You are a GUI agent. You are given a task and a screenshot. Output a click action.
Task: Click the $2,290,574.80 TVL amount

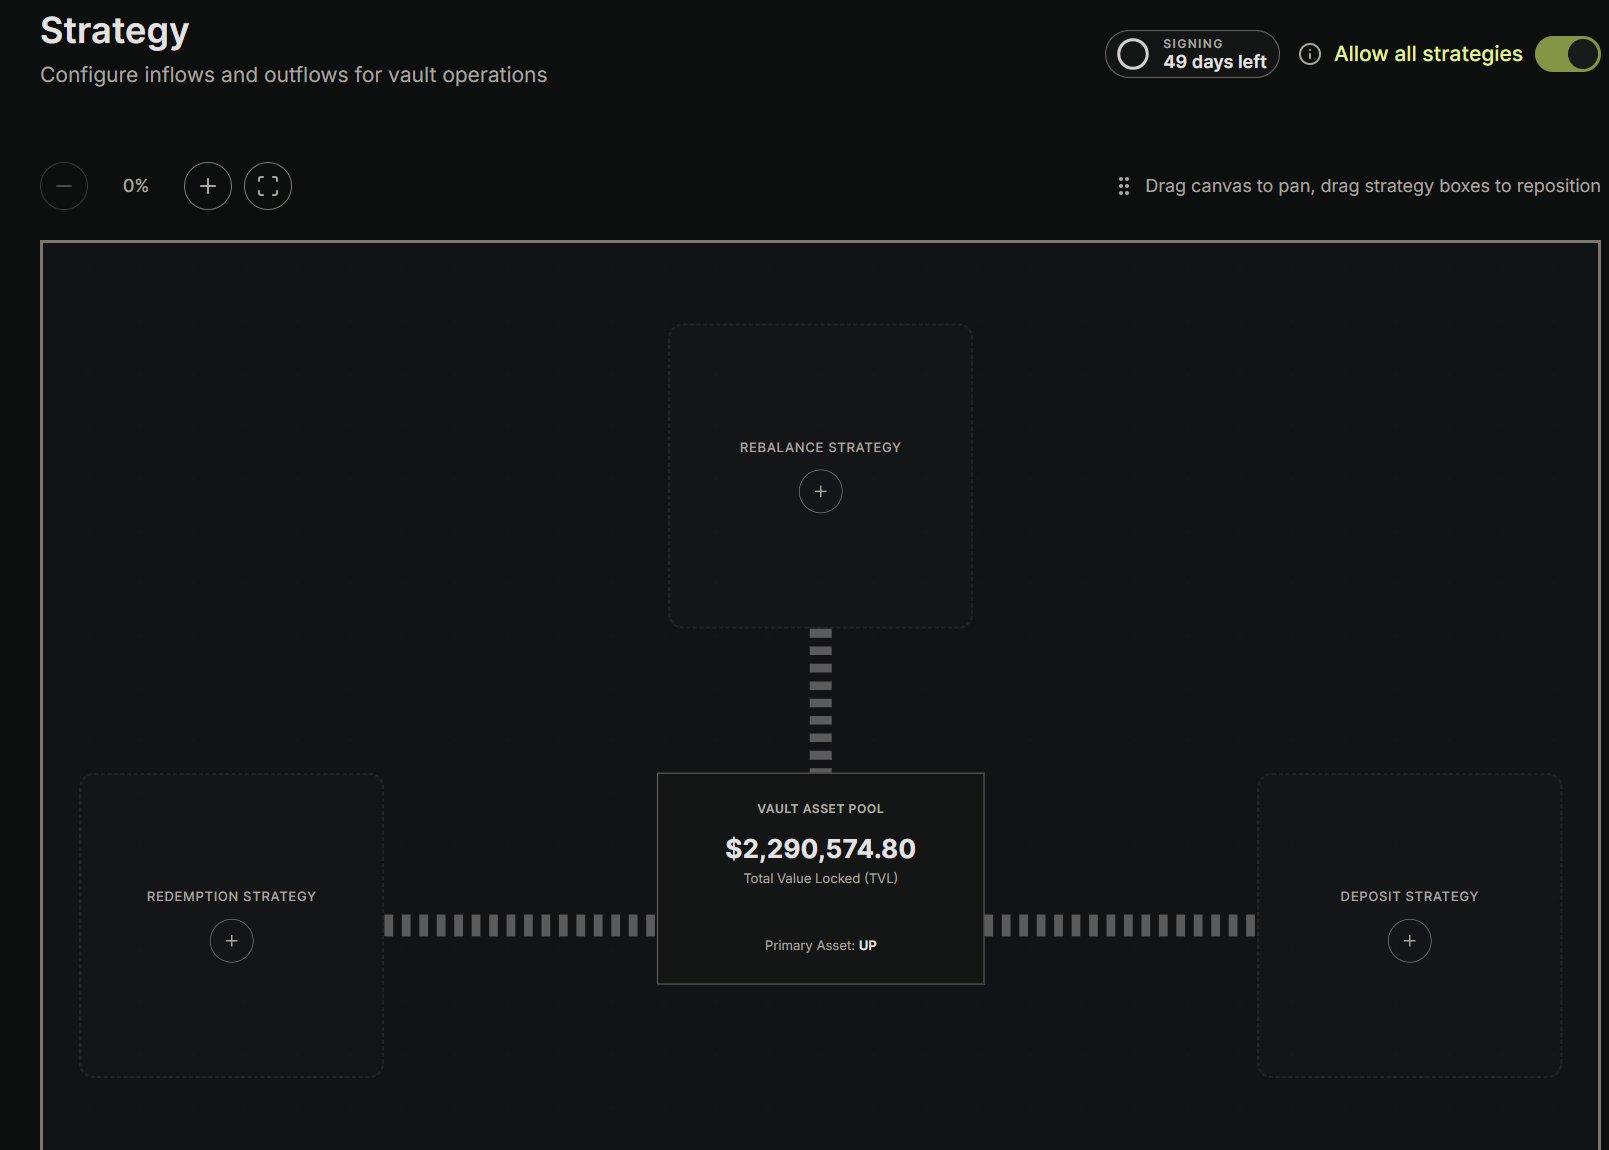(x=820, y=849)
